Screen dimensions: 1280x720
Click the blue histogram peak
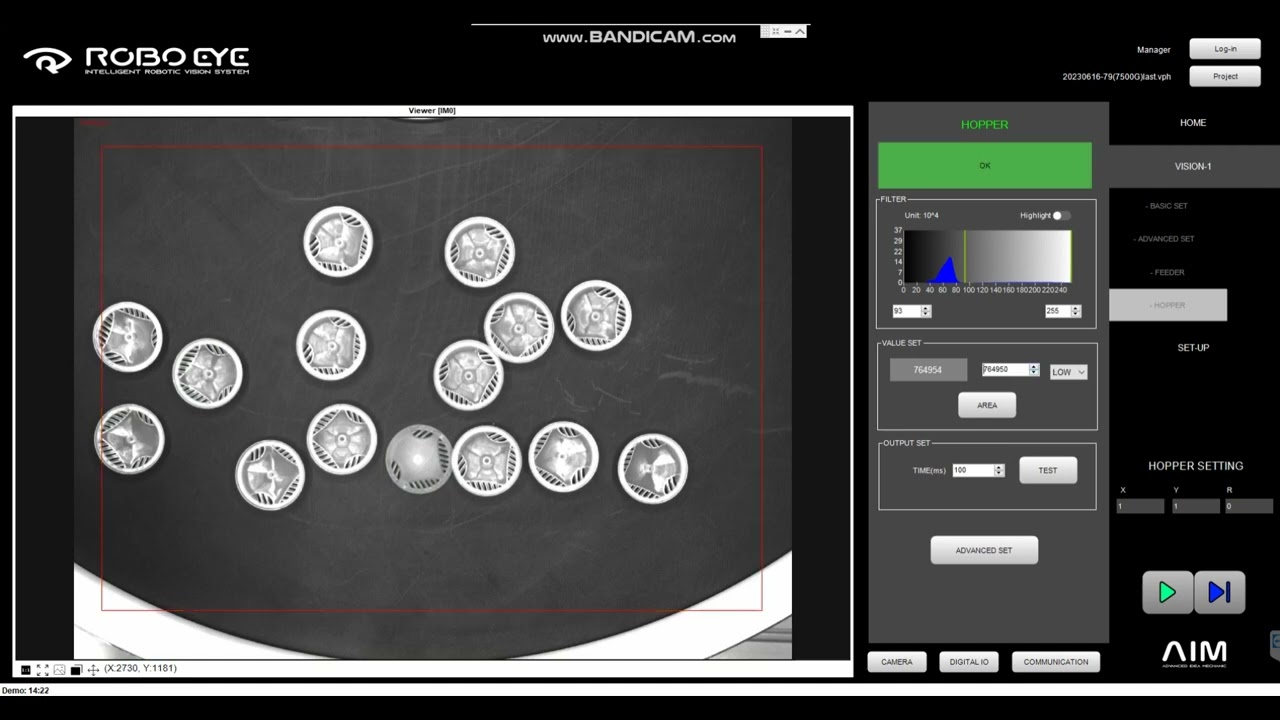[947, 271]
